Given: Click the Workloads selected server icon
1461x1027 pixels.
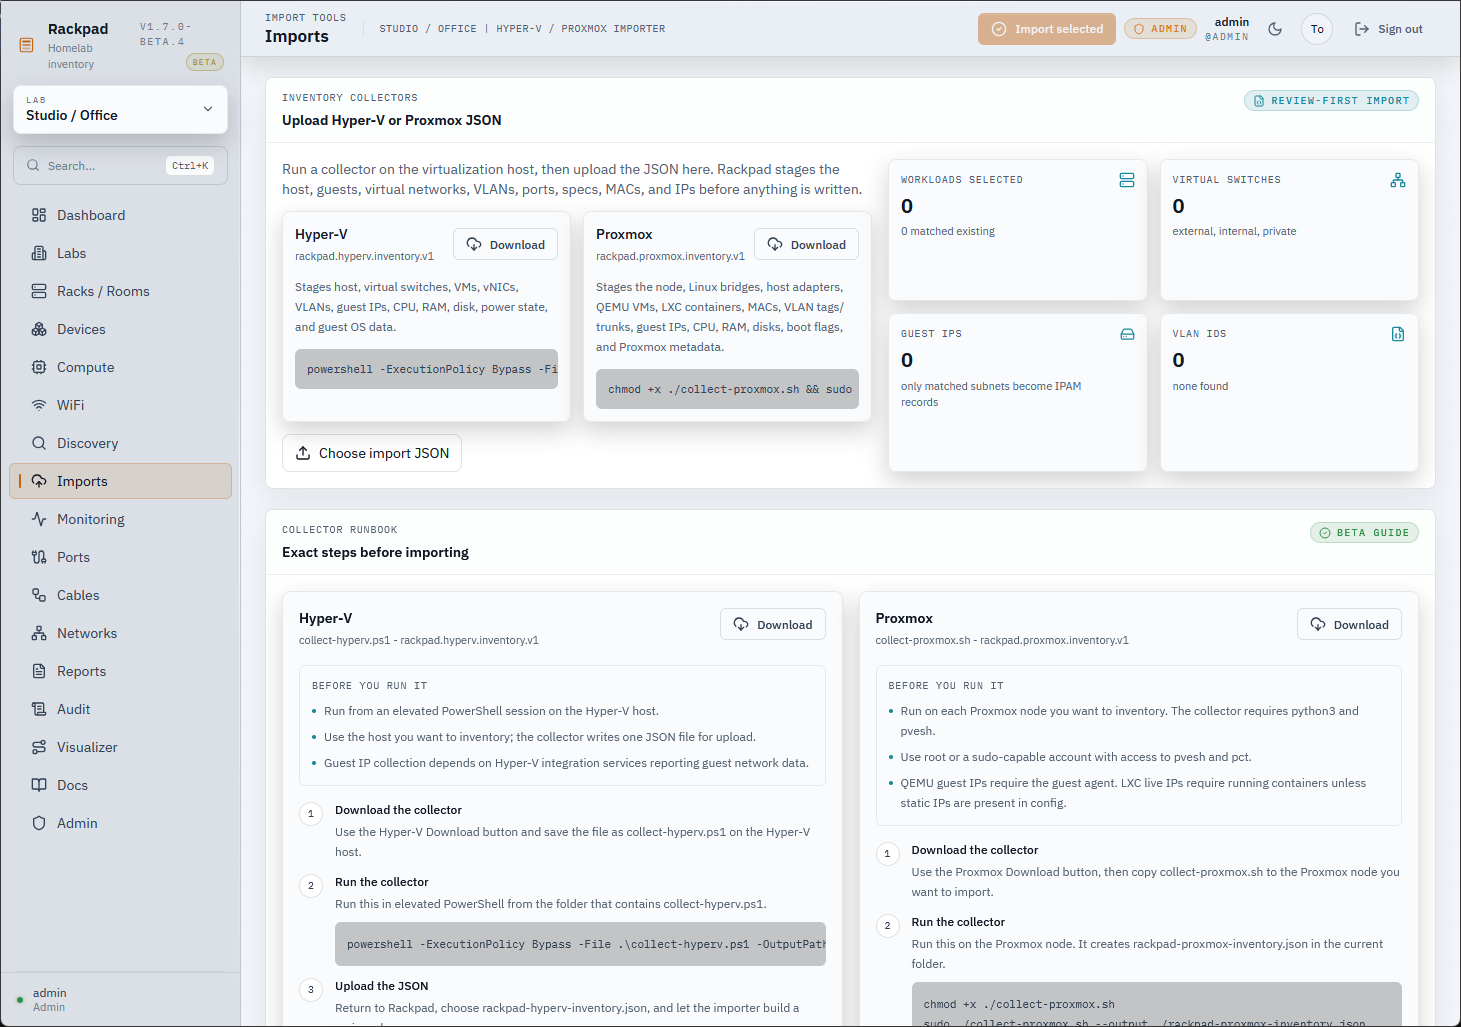Looking at the screenshot, I should pyautogui.click(x=1127, y=180).
